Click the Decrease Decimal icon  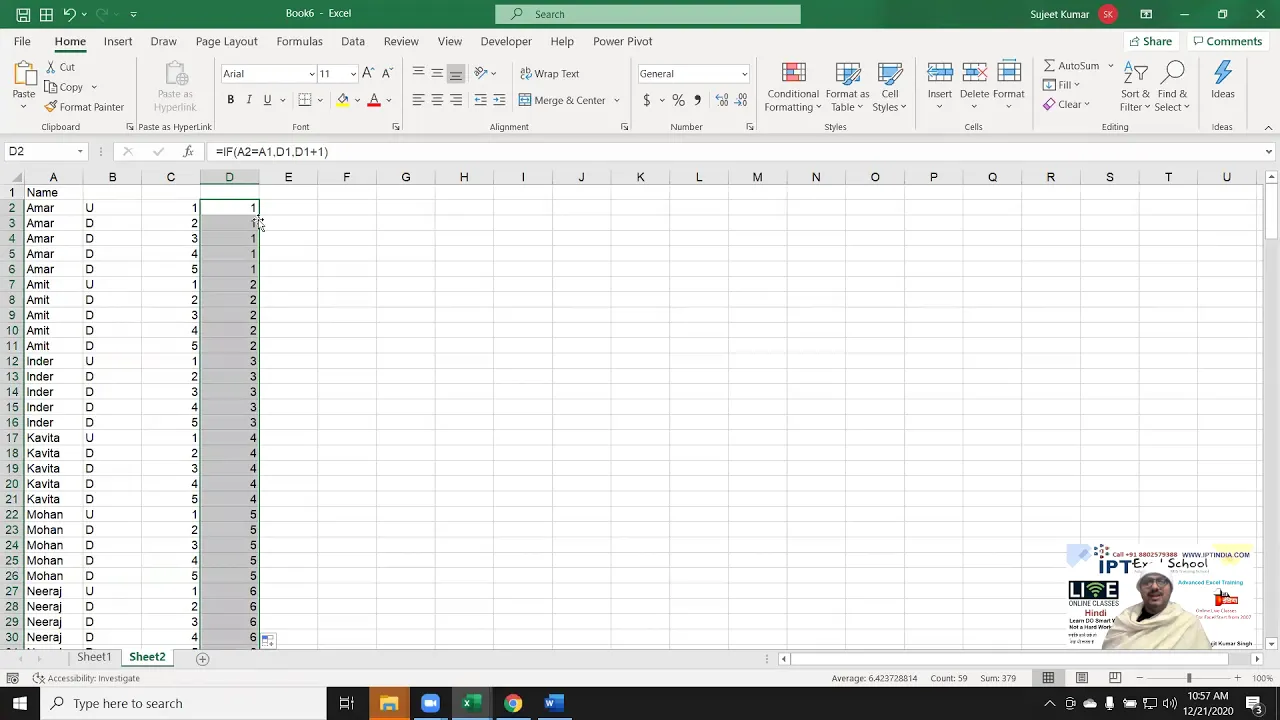(x=741, y=100)
